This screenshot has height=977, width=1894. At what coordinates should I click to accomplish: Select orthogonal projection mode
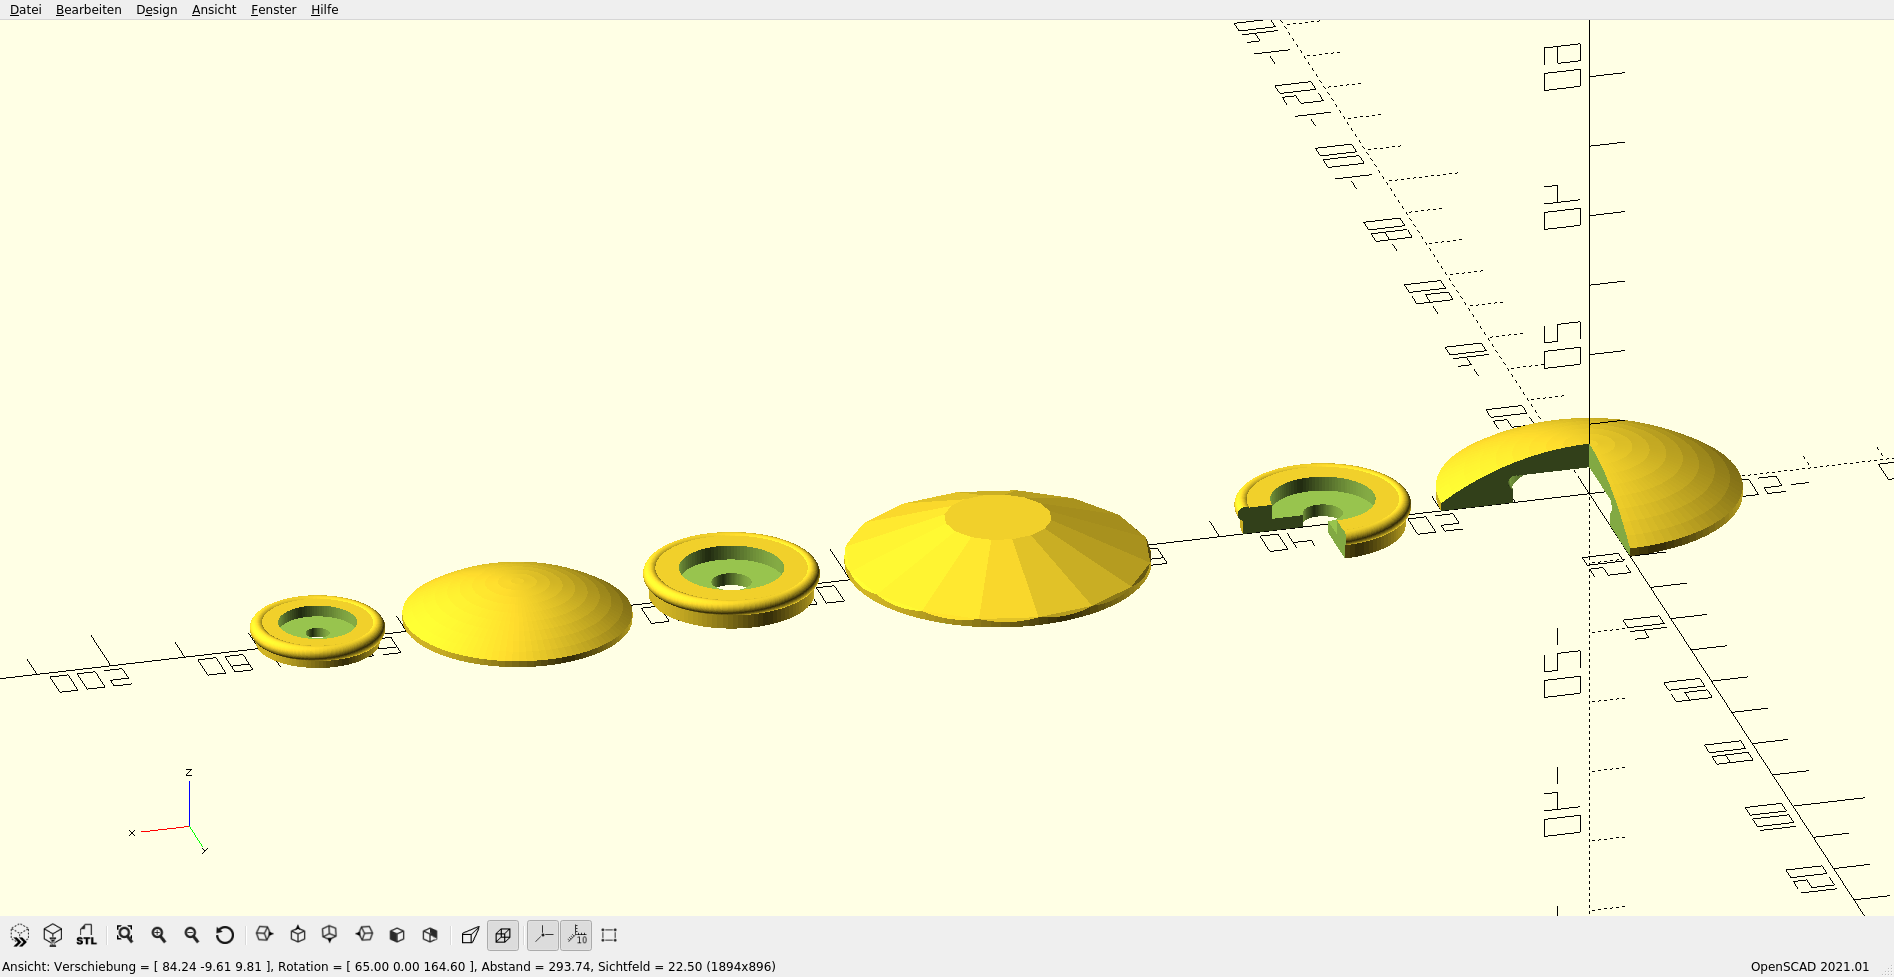pos(503,935)
